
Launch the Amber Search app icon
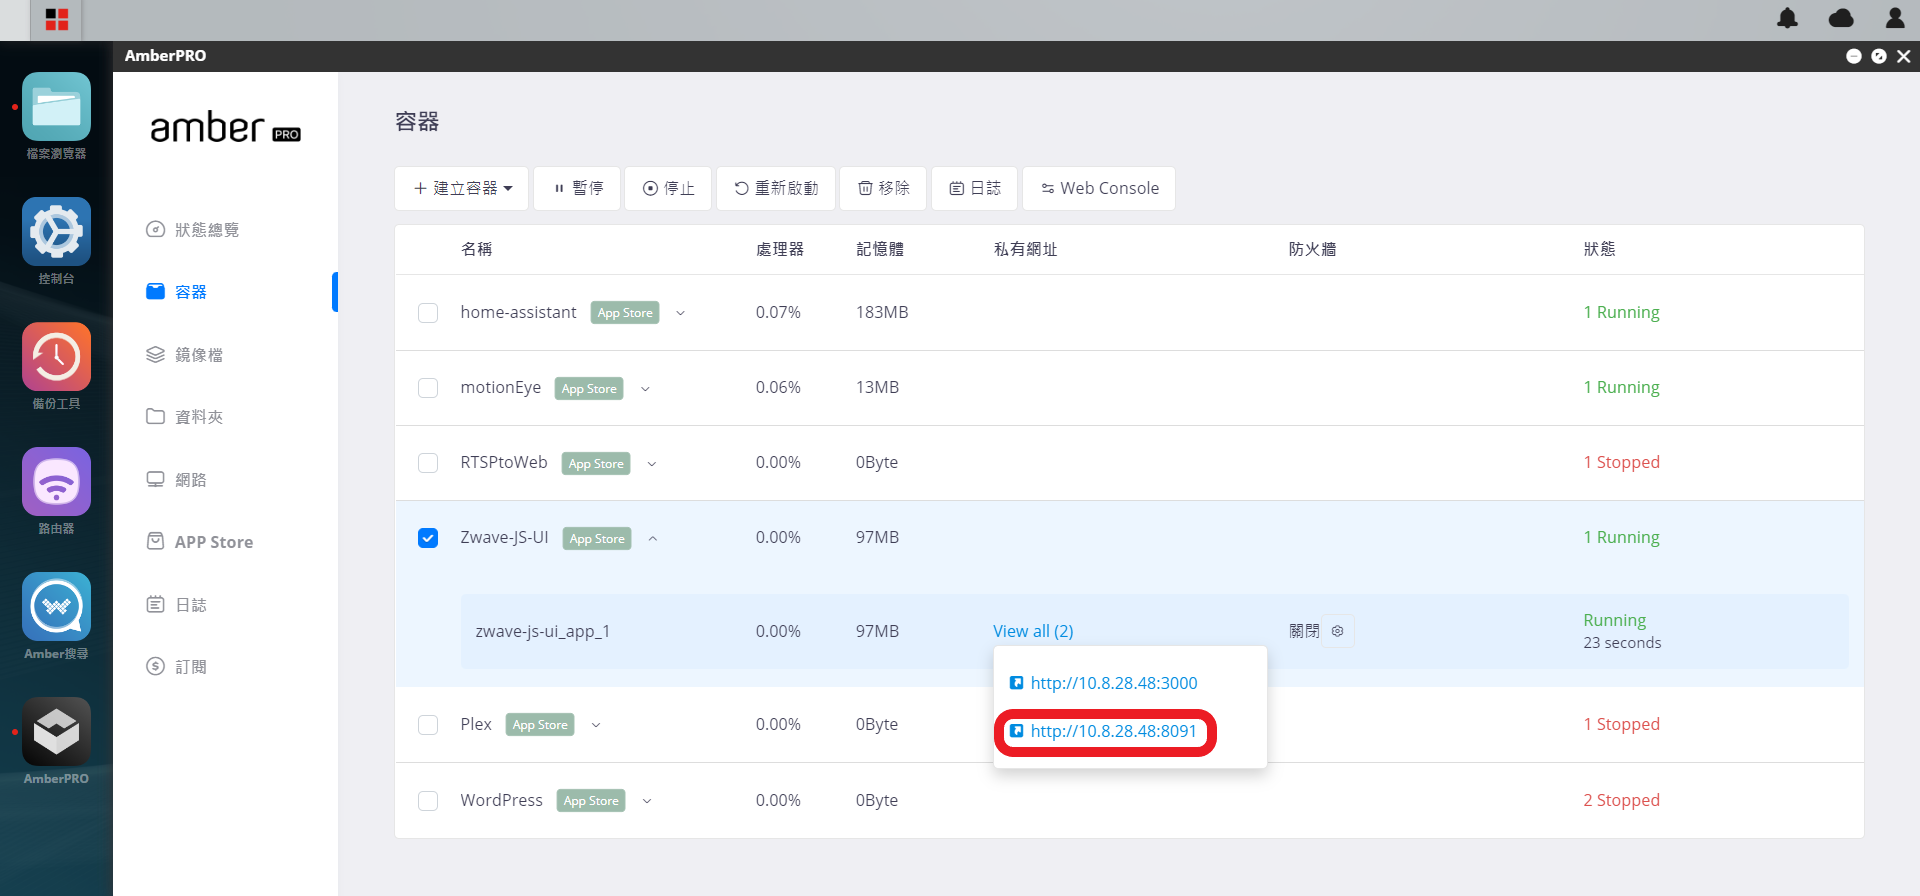56,607
